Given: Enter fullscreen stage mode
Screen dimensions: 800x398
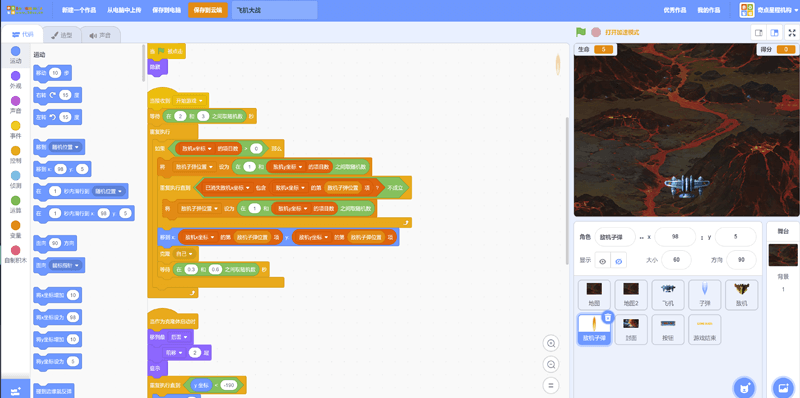Looking at the screenshot, I should [x=792, y=33].
